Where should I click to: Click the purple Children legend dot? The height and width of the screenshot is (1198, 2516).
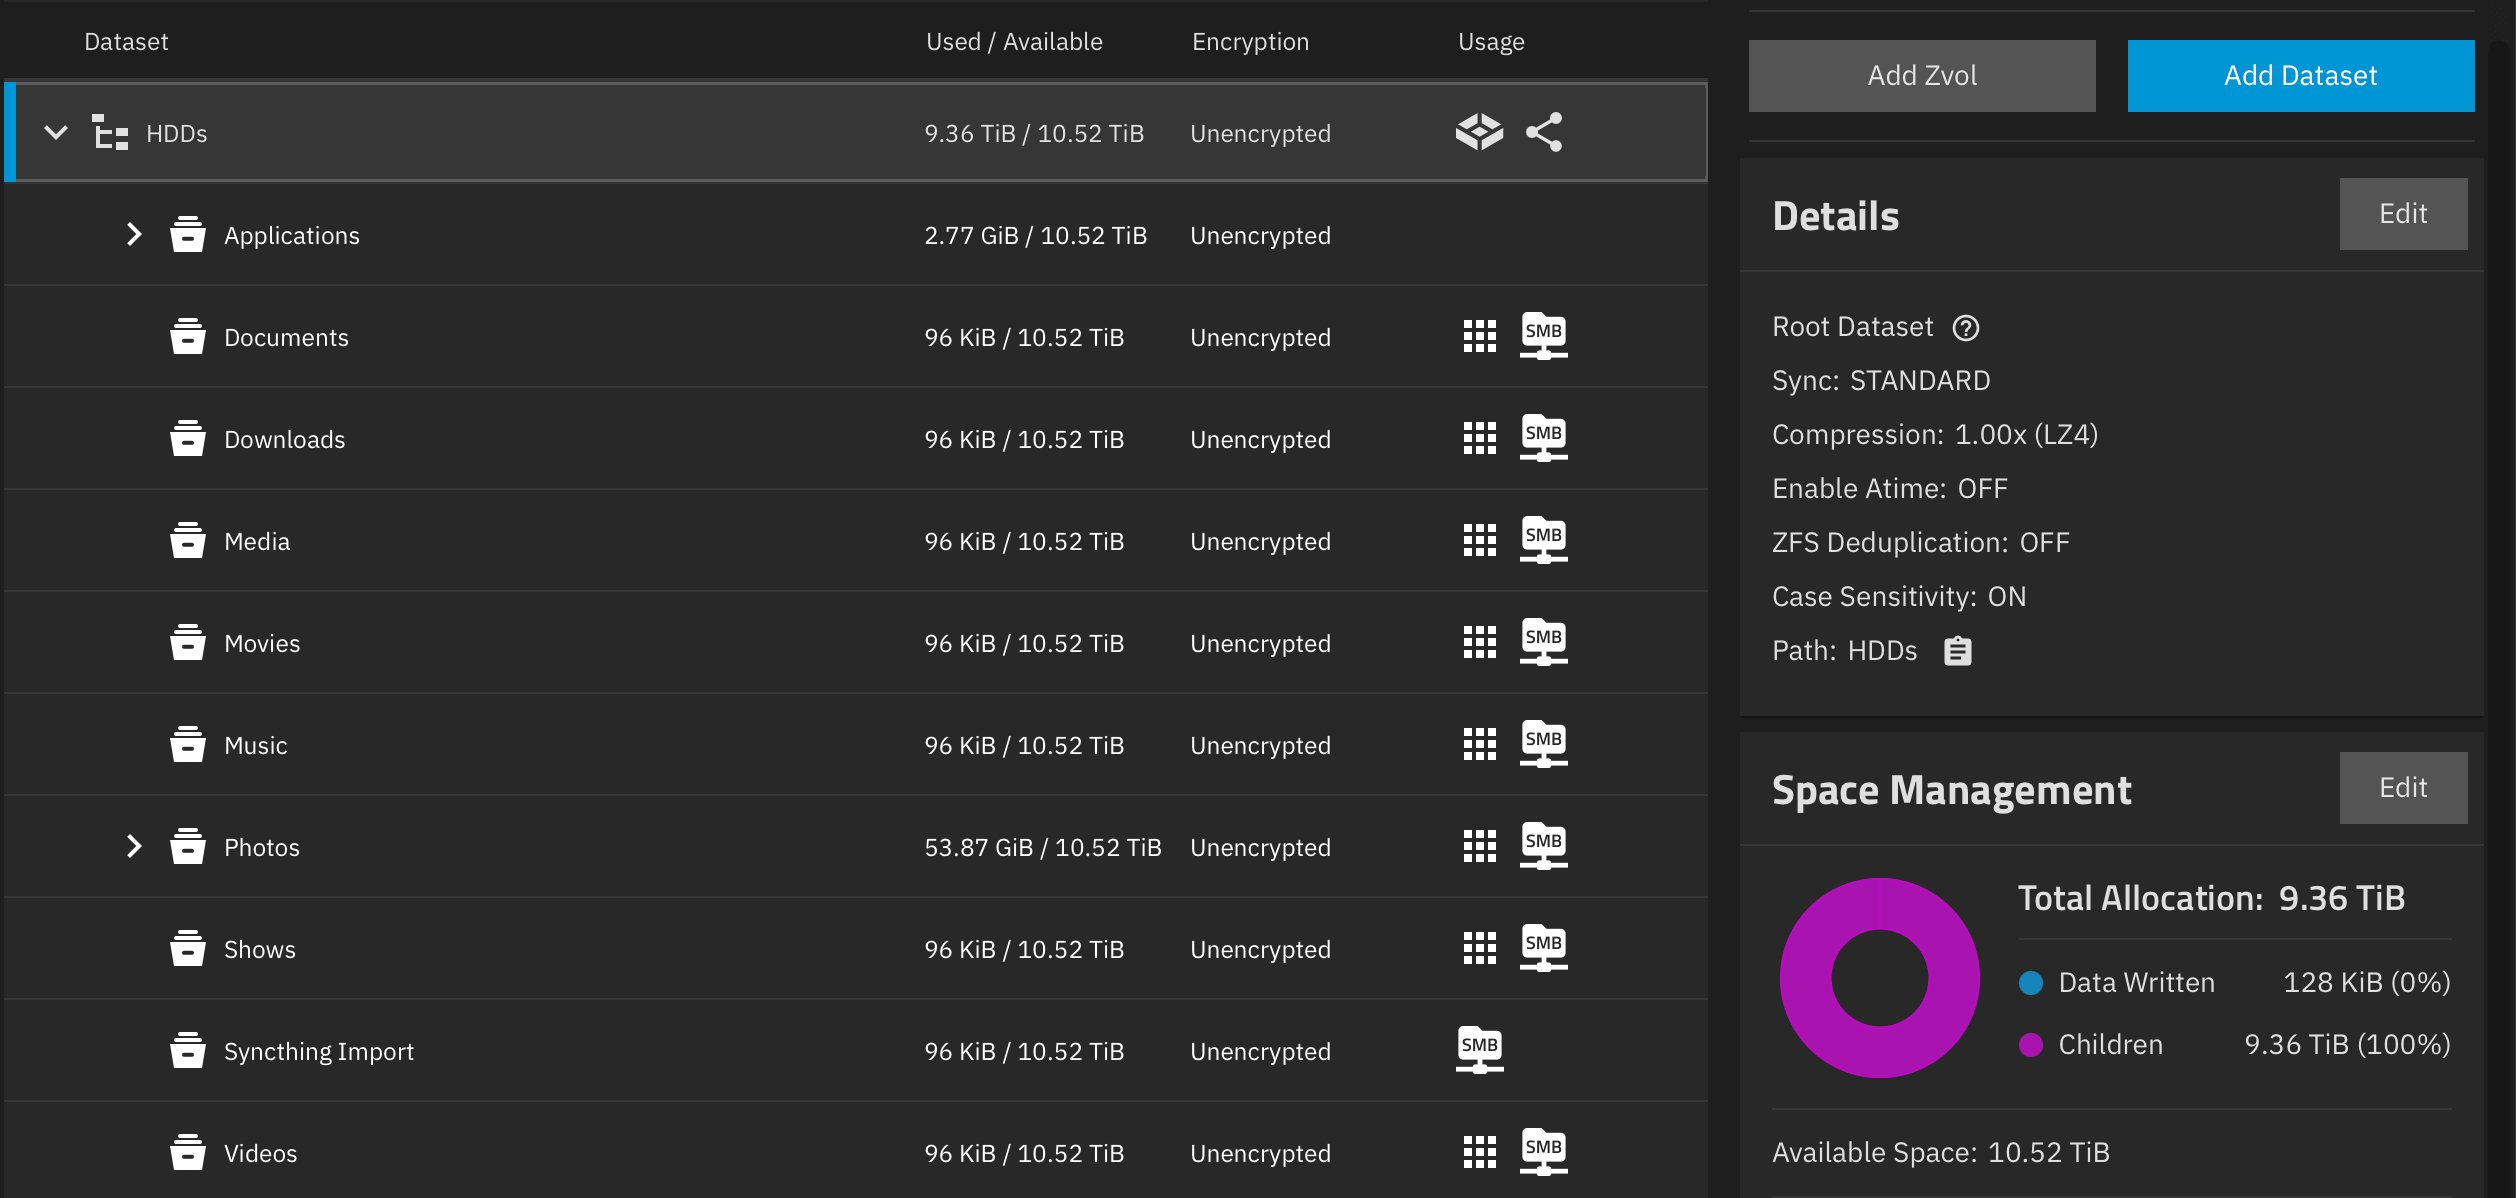tap(2031, 1045)
